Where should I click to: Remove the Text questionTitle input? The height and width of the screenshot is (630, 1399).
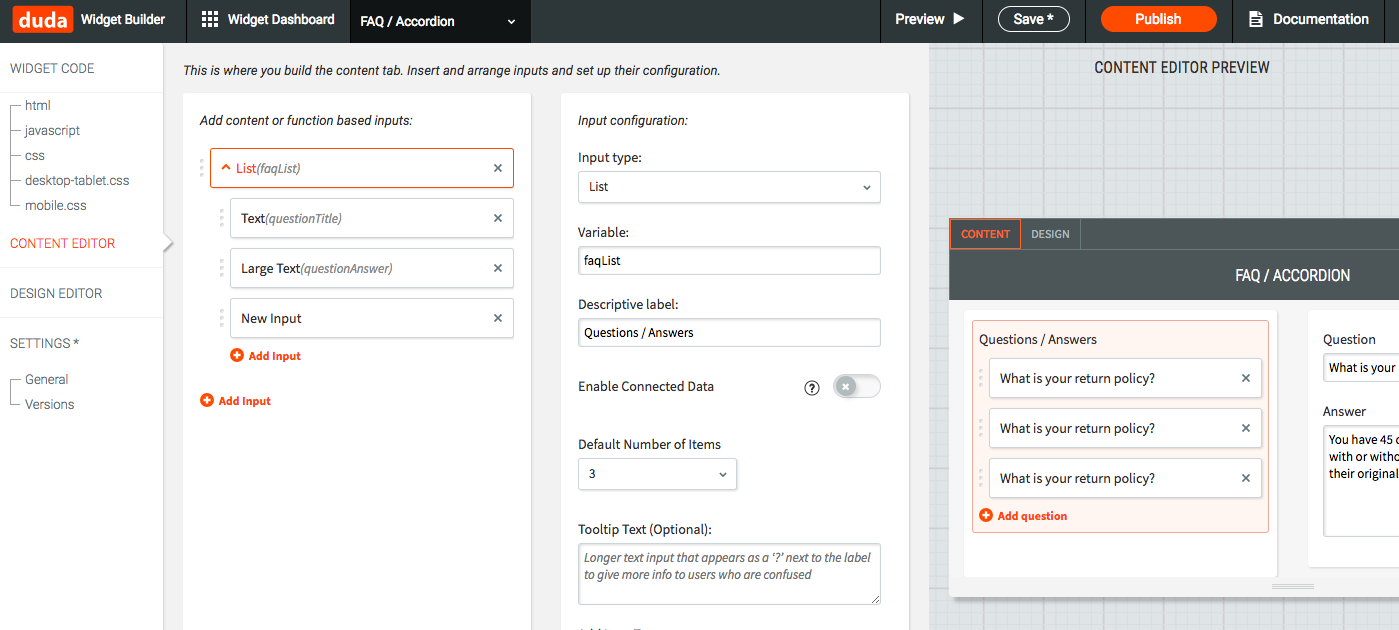coord(498,218)
